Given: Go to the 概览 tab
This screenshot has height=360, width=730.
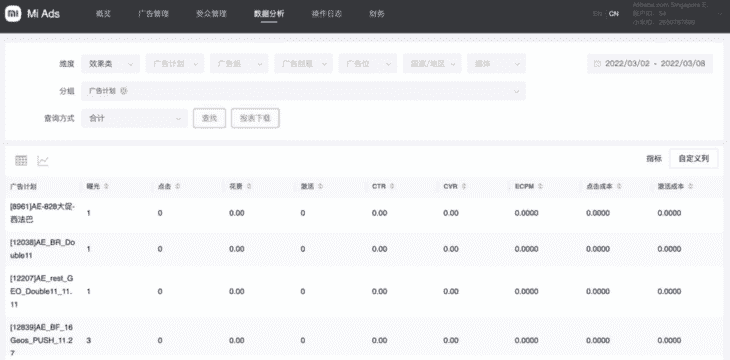Looking at the screenshot, I should (x=103, y=14).
